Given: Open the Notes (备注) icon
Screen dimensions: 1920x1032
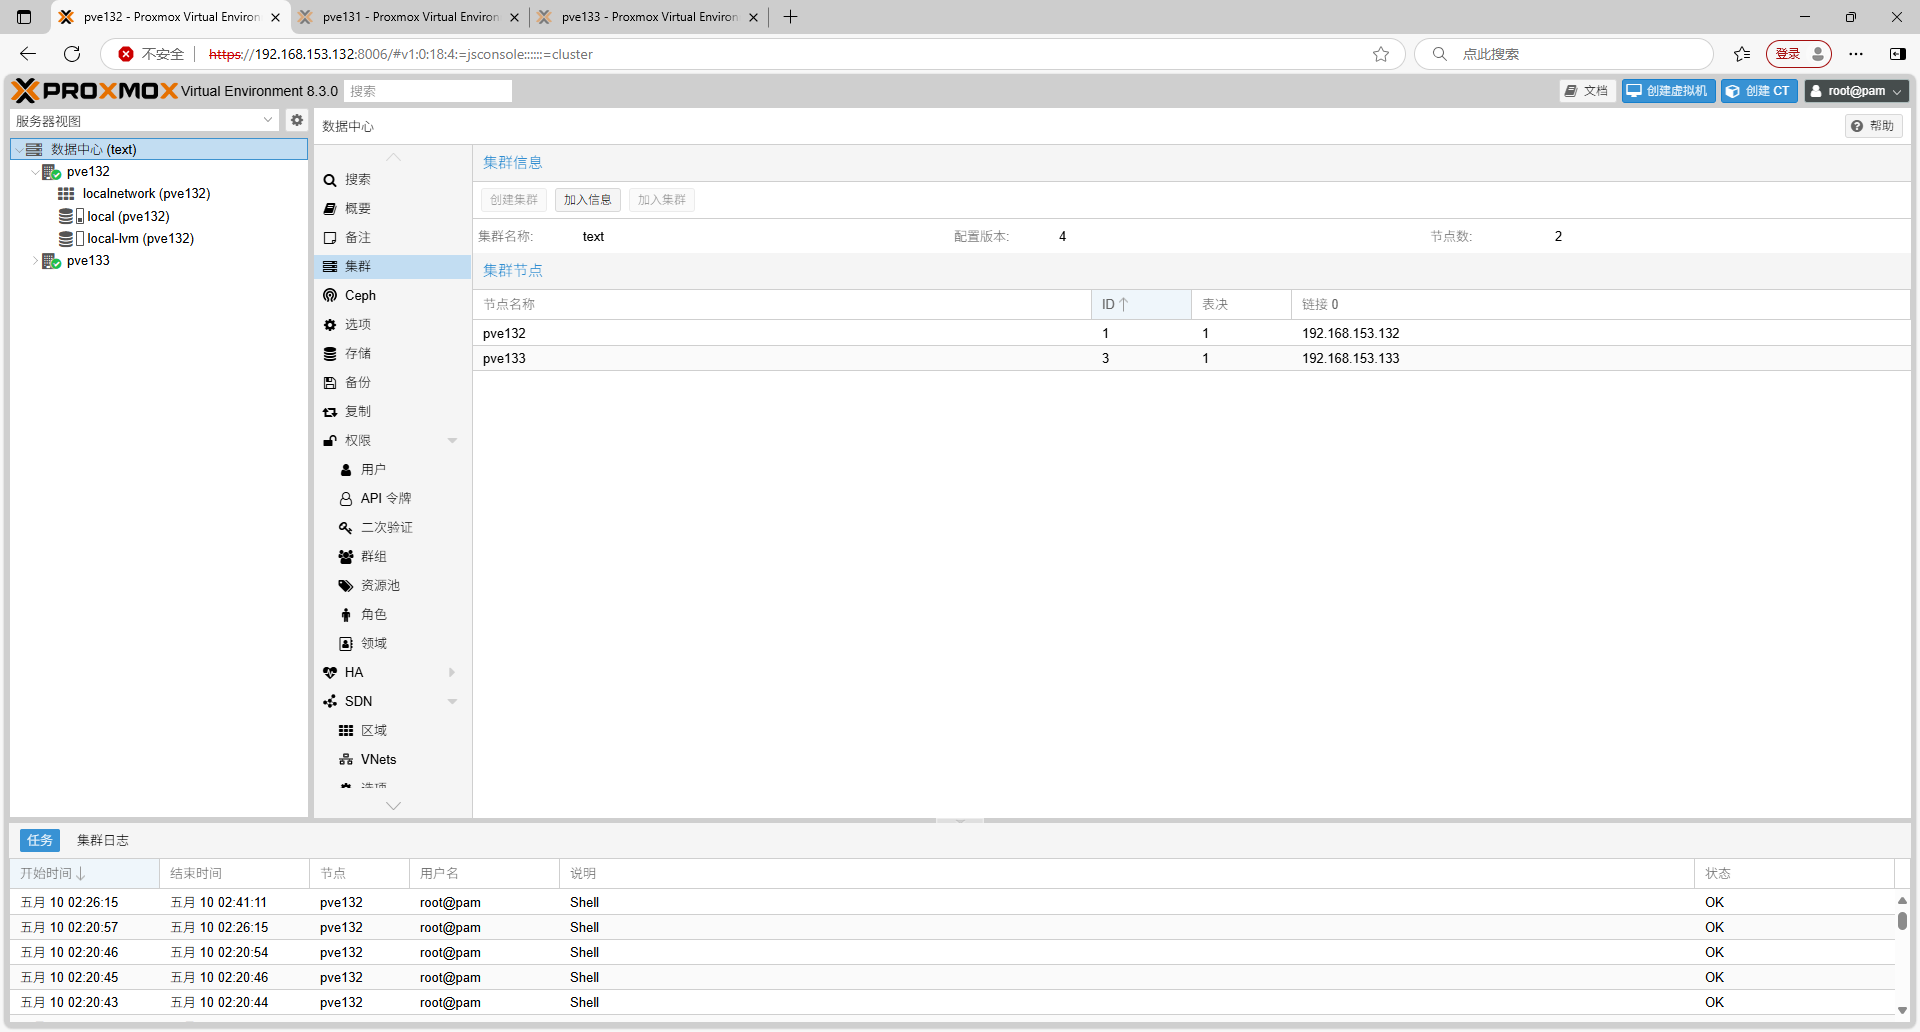Looking at the screenshot, I should (330, 238).
